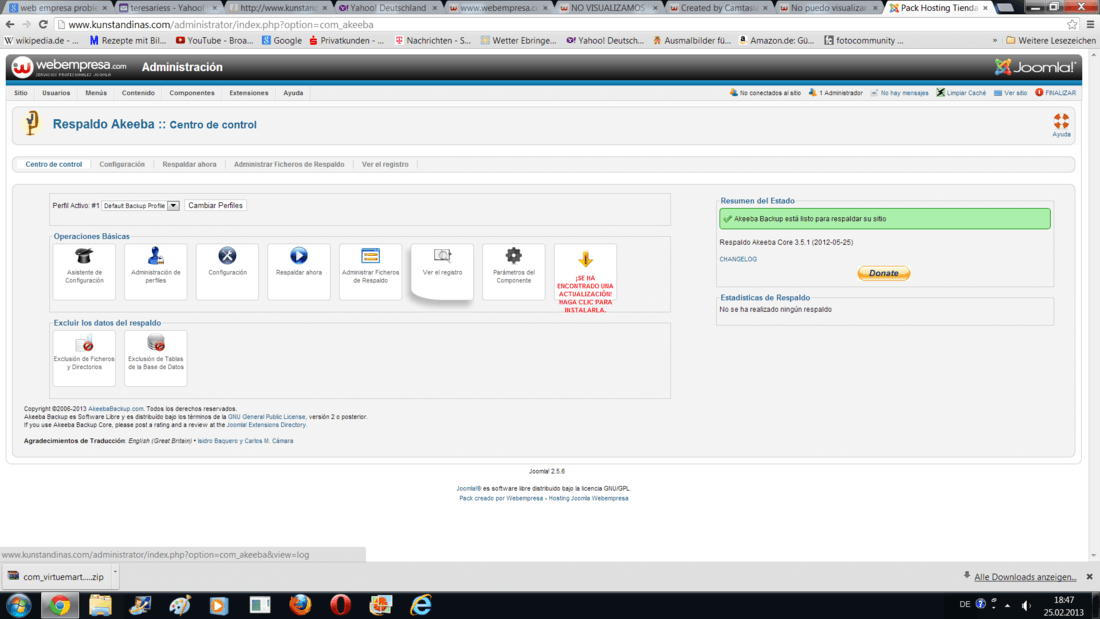This screenshot has width=1100, height=619.
Task: Click the webempresa.com logo
Action: 69,67
